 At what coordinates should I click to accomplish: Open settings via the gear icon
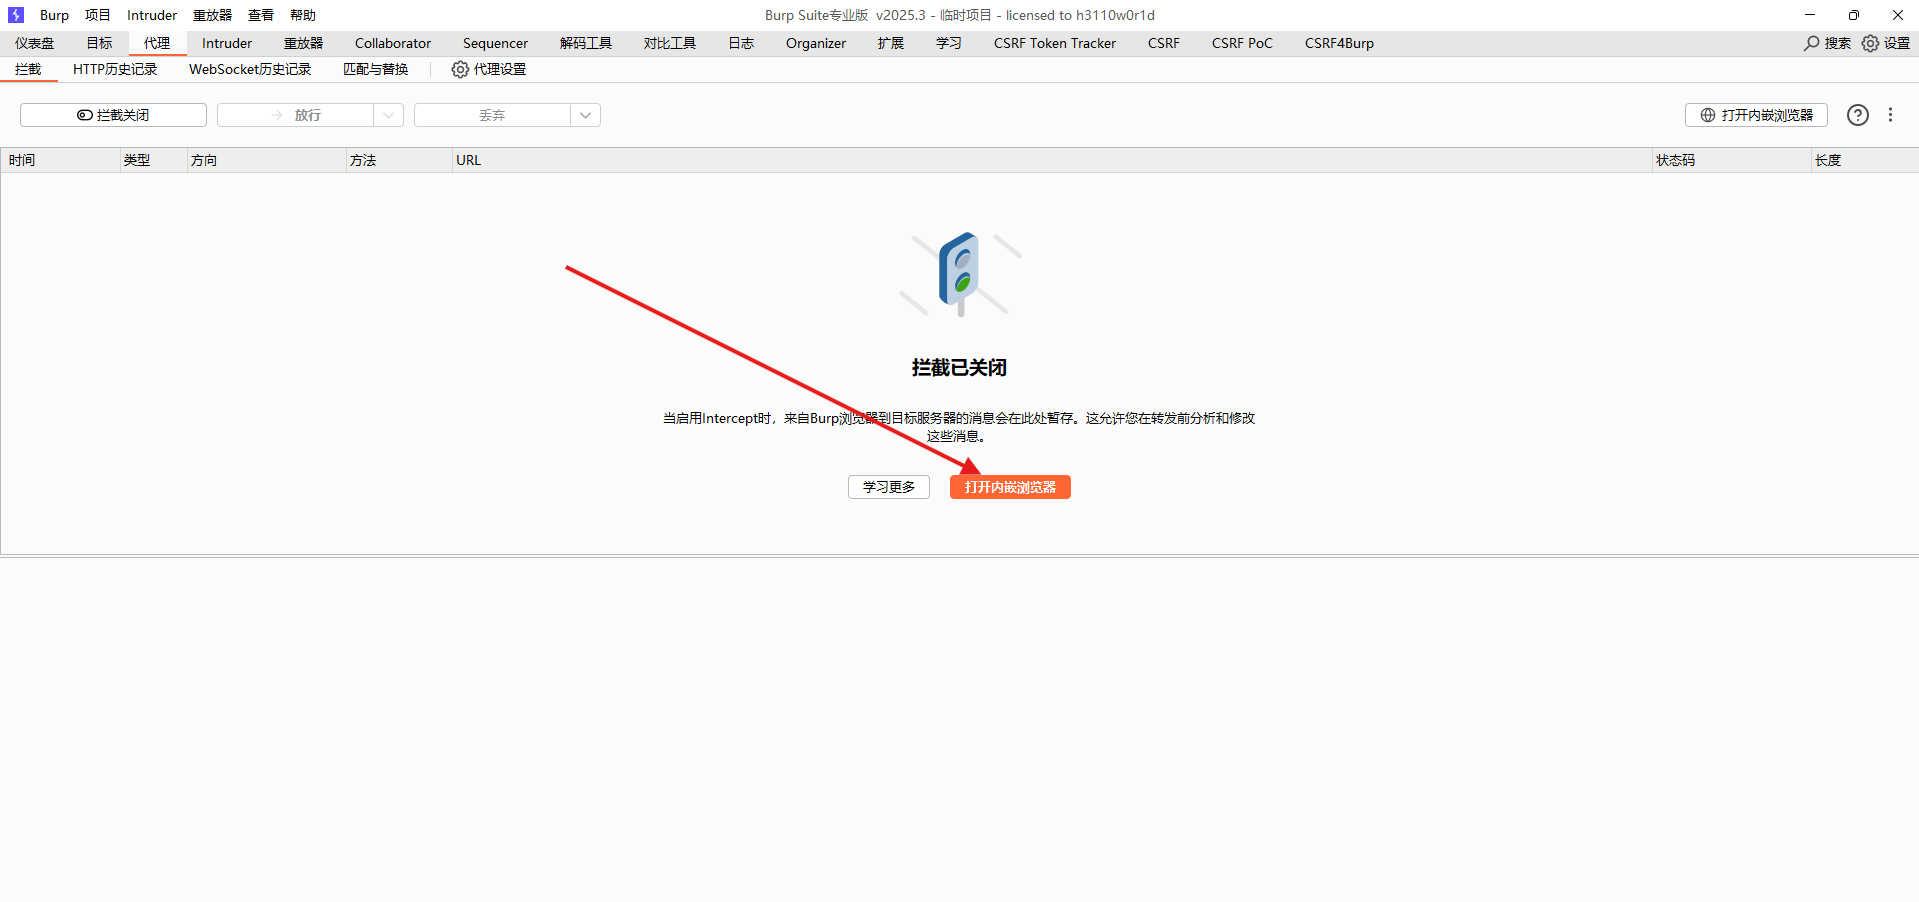pos(1870,43)
